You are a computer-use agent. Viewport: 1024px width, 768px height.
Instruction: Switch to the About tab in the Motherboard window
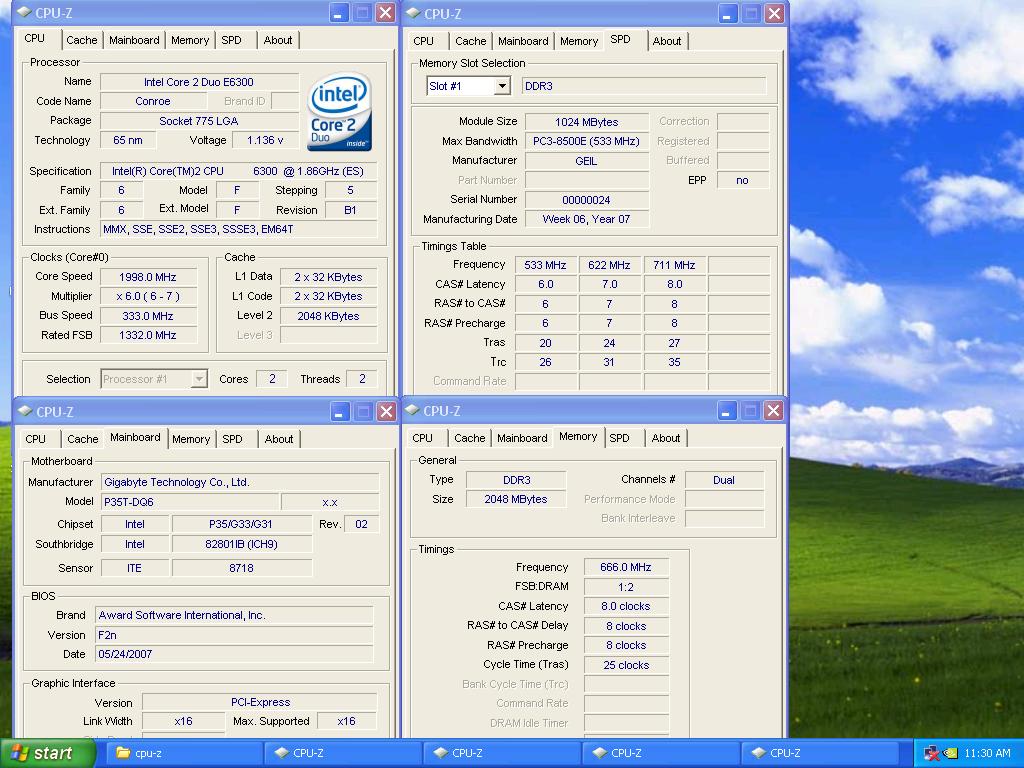click(x=279, y=439)
